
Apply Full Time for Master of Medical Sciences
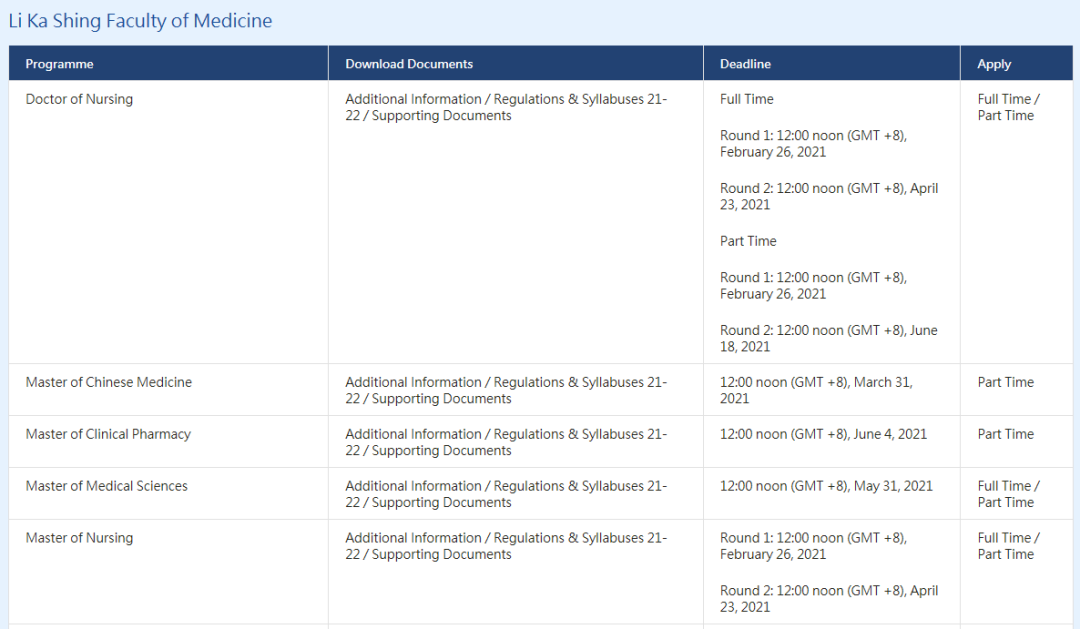tap(1004, 486)
